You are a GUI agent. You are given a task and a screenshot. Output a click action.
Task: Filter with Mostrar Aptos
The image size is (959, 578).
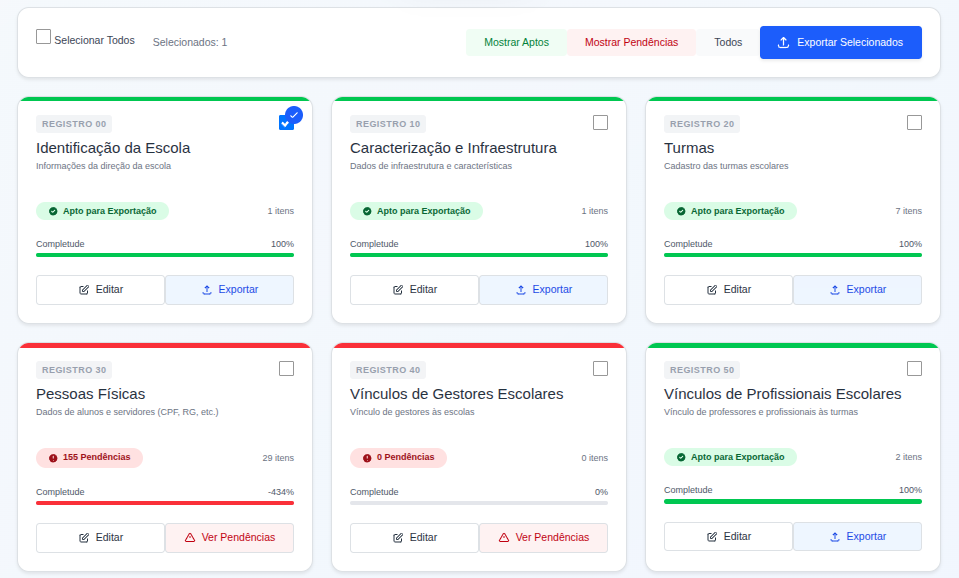[x=516, y=42]
